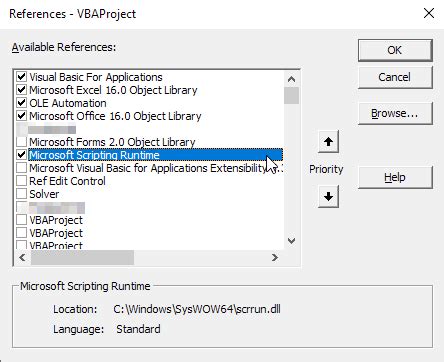Open Browse... to locate a reference file
The width and height of the screenshot is (444, 362).
coord(395,114)
